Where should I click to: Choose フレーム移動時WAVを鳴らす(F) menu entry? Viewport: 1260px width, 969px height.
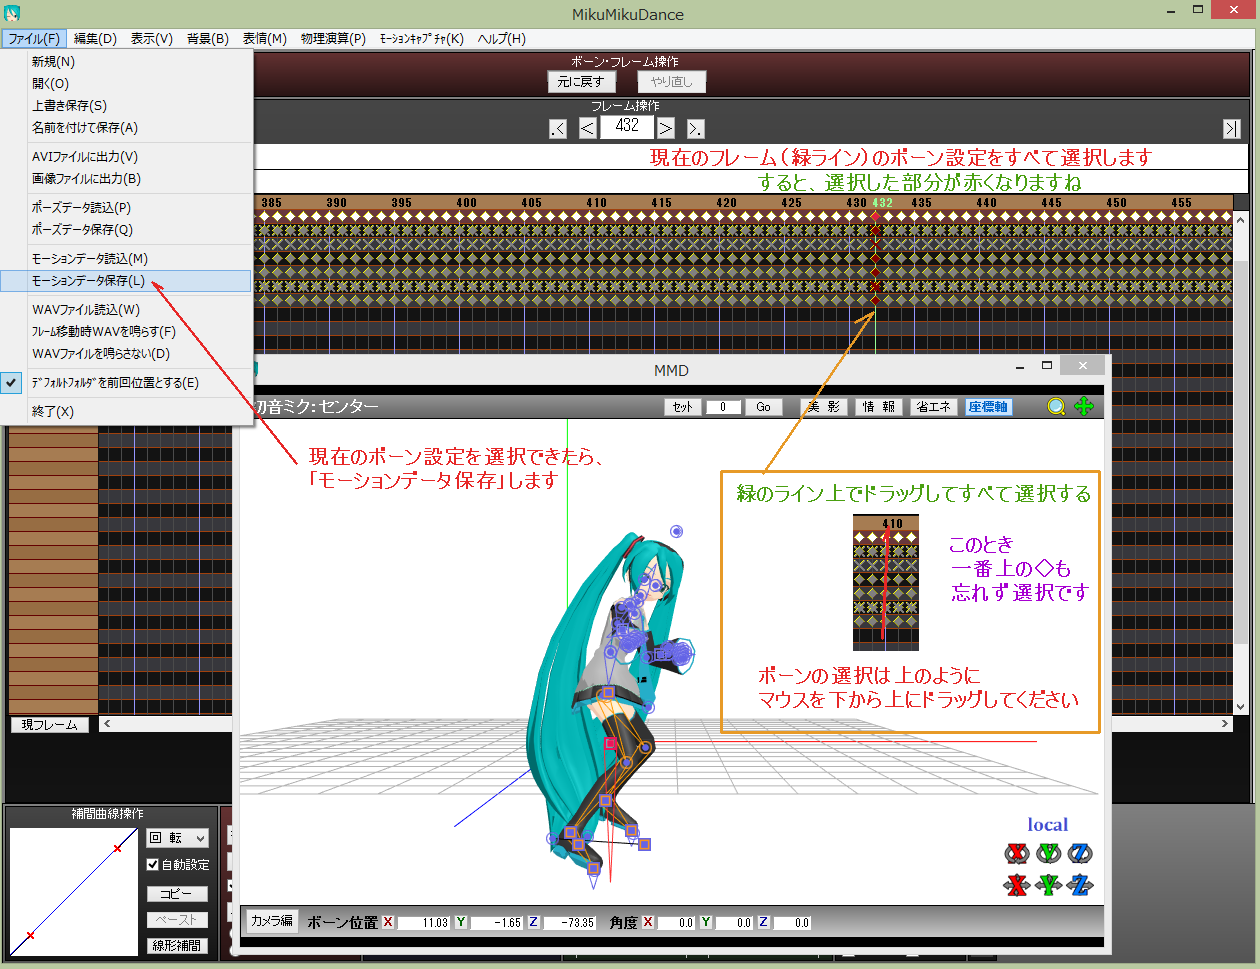[126, 331]
